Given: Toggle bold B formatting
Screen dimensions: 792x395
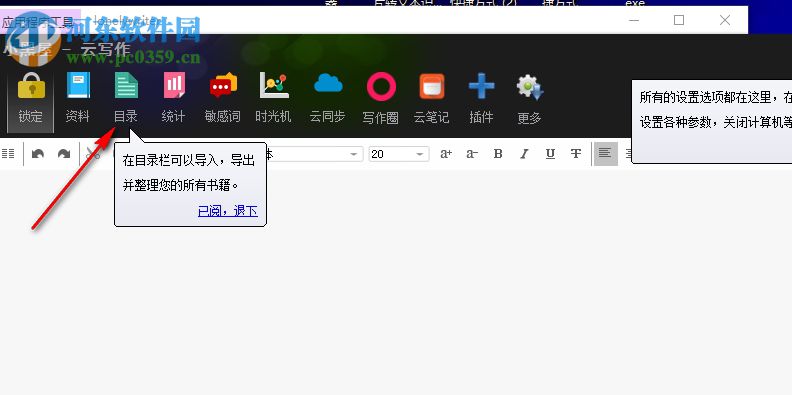Looking at the screenshot, I should point(498,154).
